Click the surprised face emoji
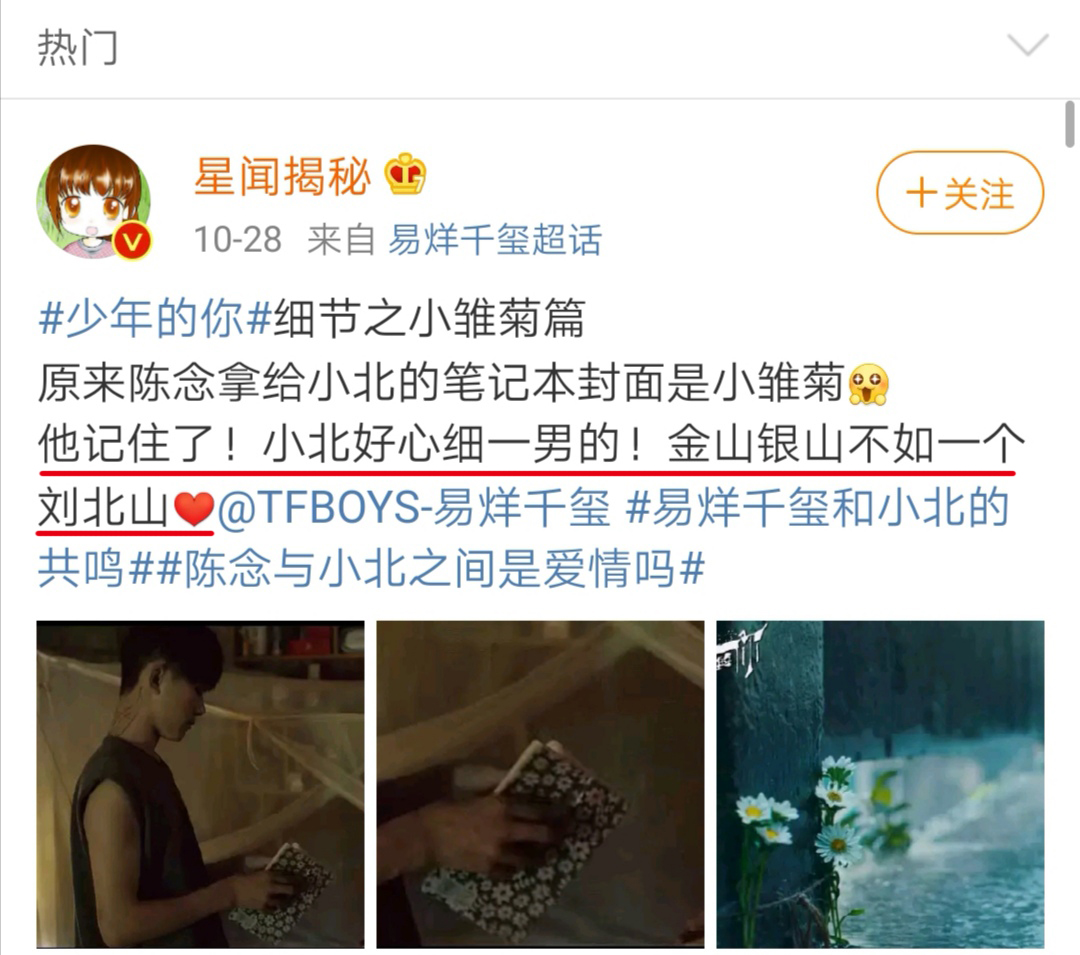 pyautogui.click(x=869, y=384)
